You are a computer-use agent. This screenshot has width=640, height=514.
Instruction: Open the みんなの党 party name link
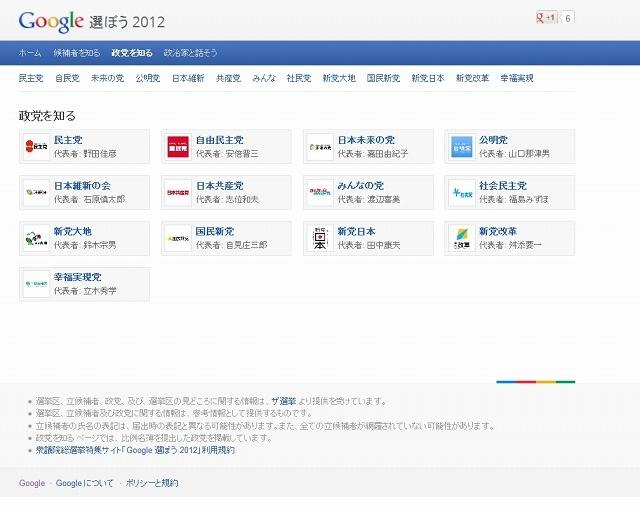tap(360, 186)
